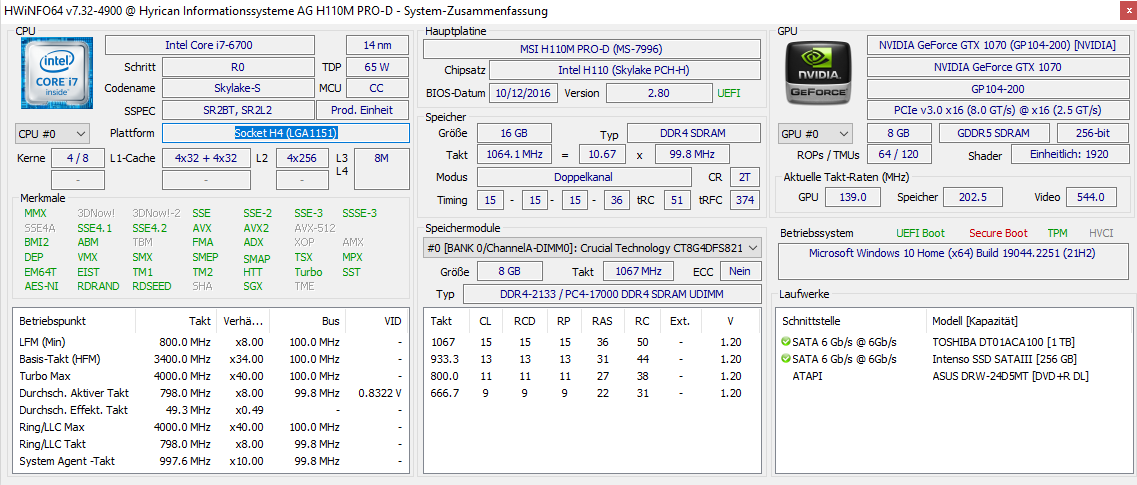Click the AES-NI feature label
Viewport: 1137px width, 485px height.
pos(39,286)
